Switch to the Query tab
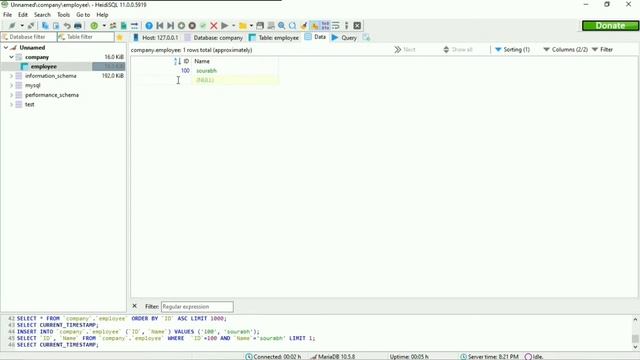This screenshot has height=360, width=640. 344,38
